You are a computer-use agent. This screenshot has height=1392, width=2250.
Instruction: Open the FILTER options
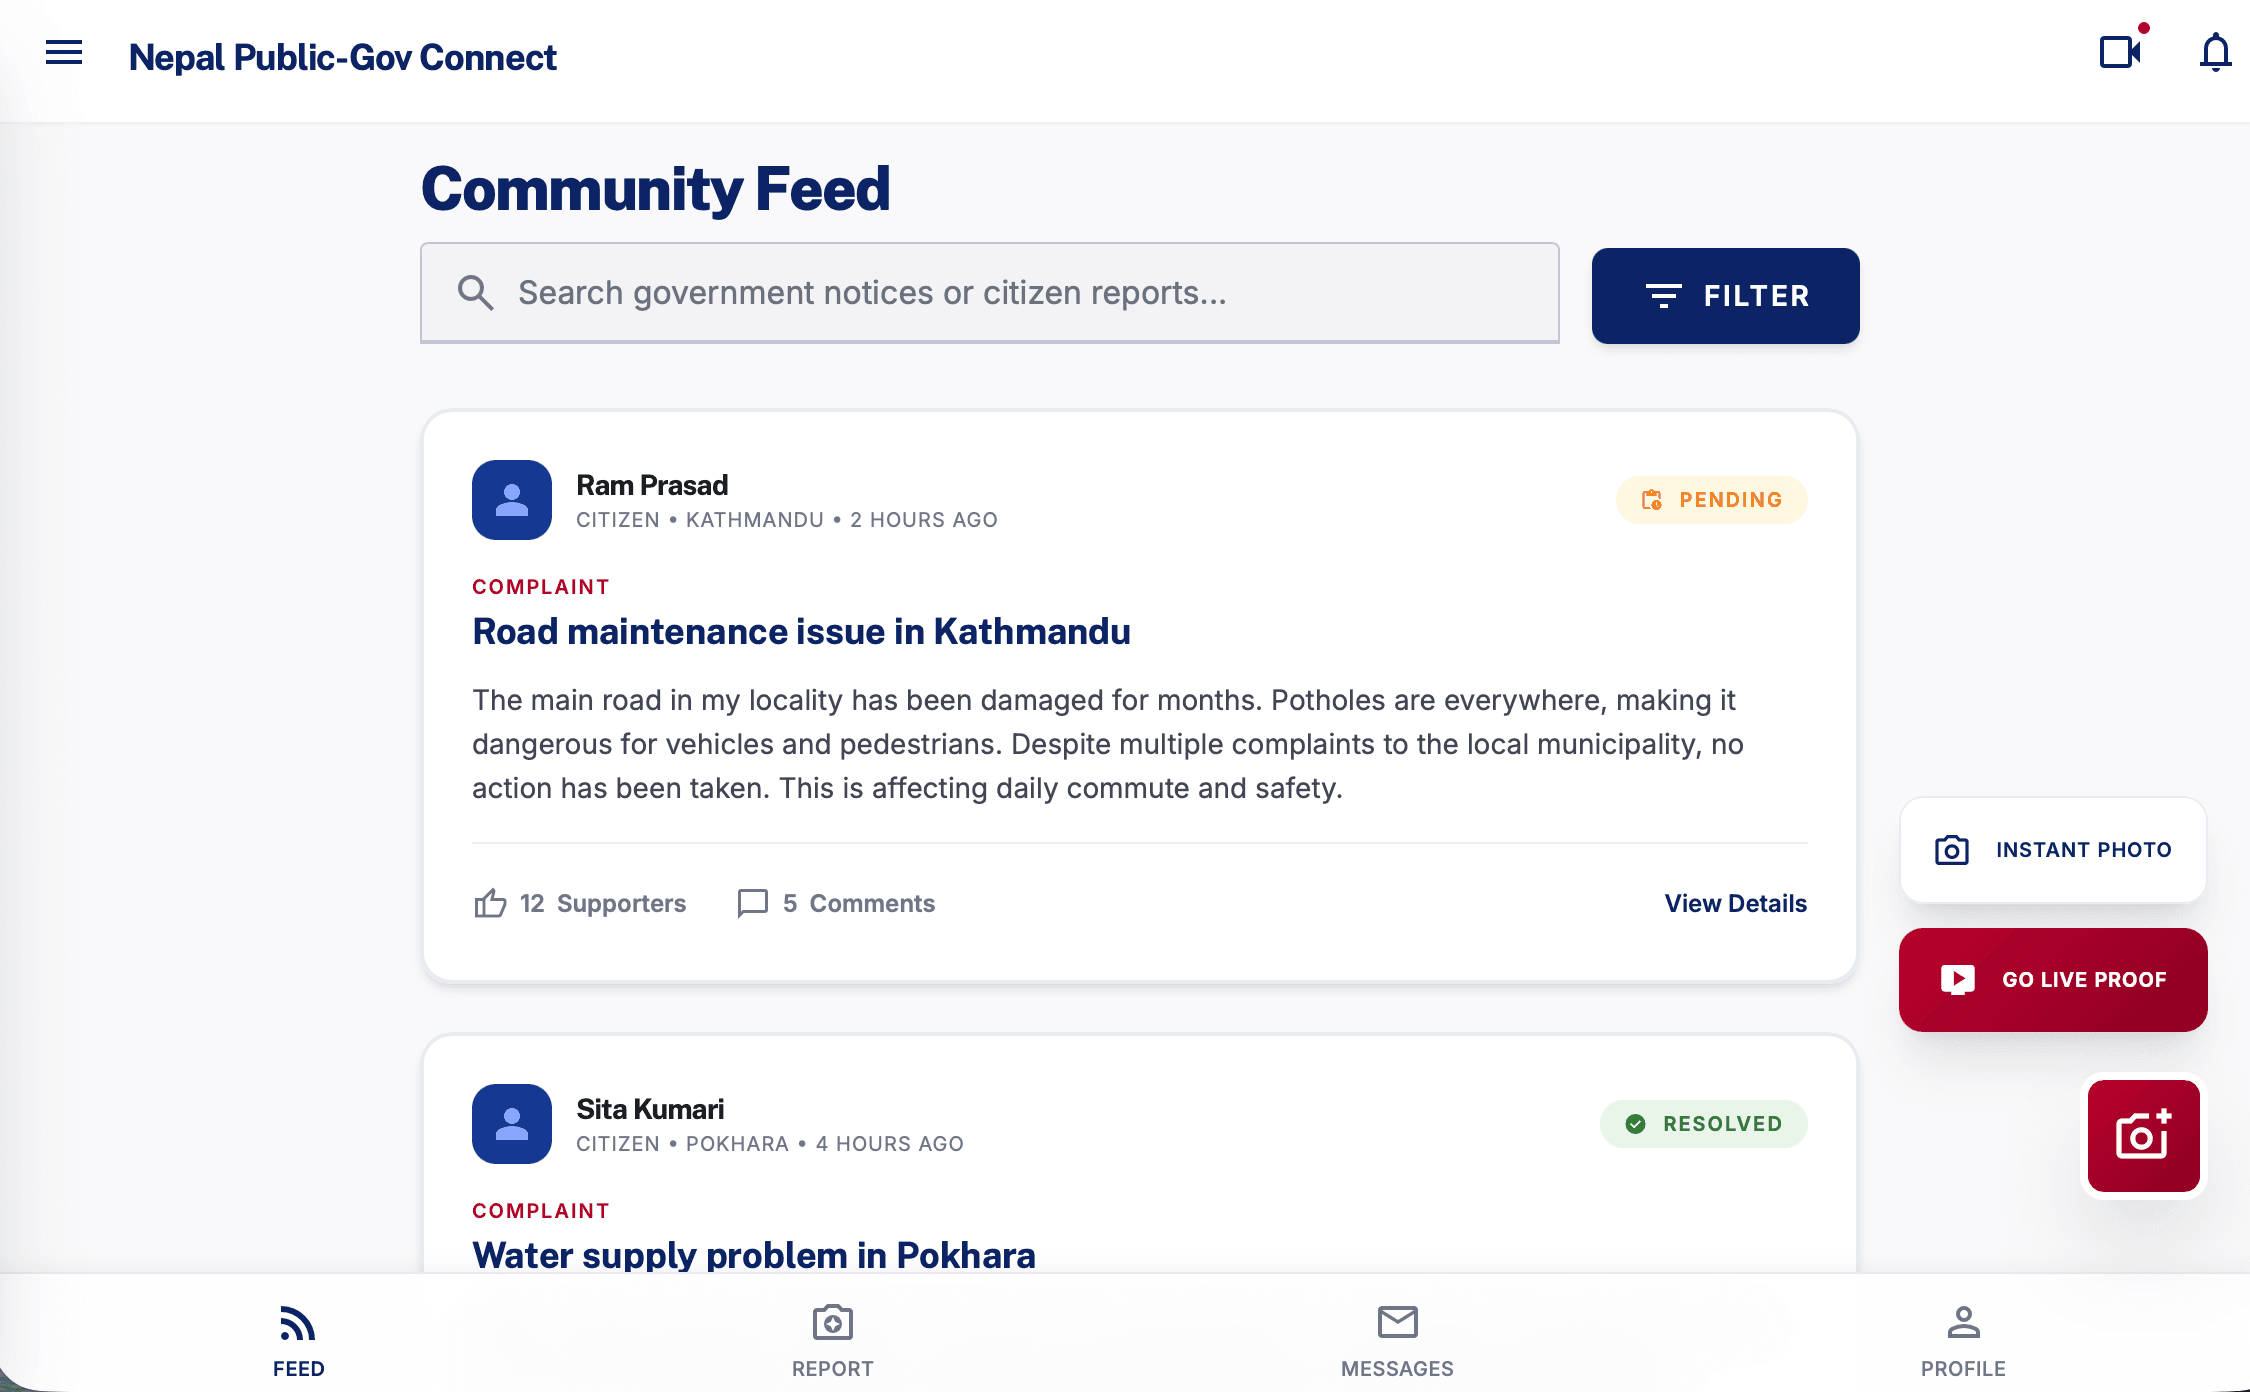1725,295
